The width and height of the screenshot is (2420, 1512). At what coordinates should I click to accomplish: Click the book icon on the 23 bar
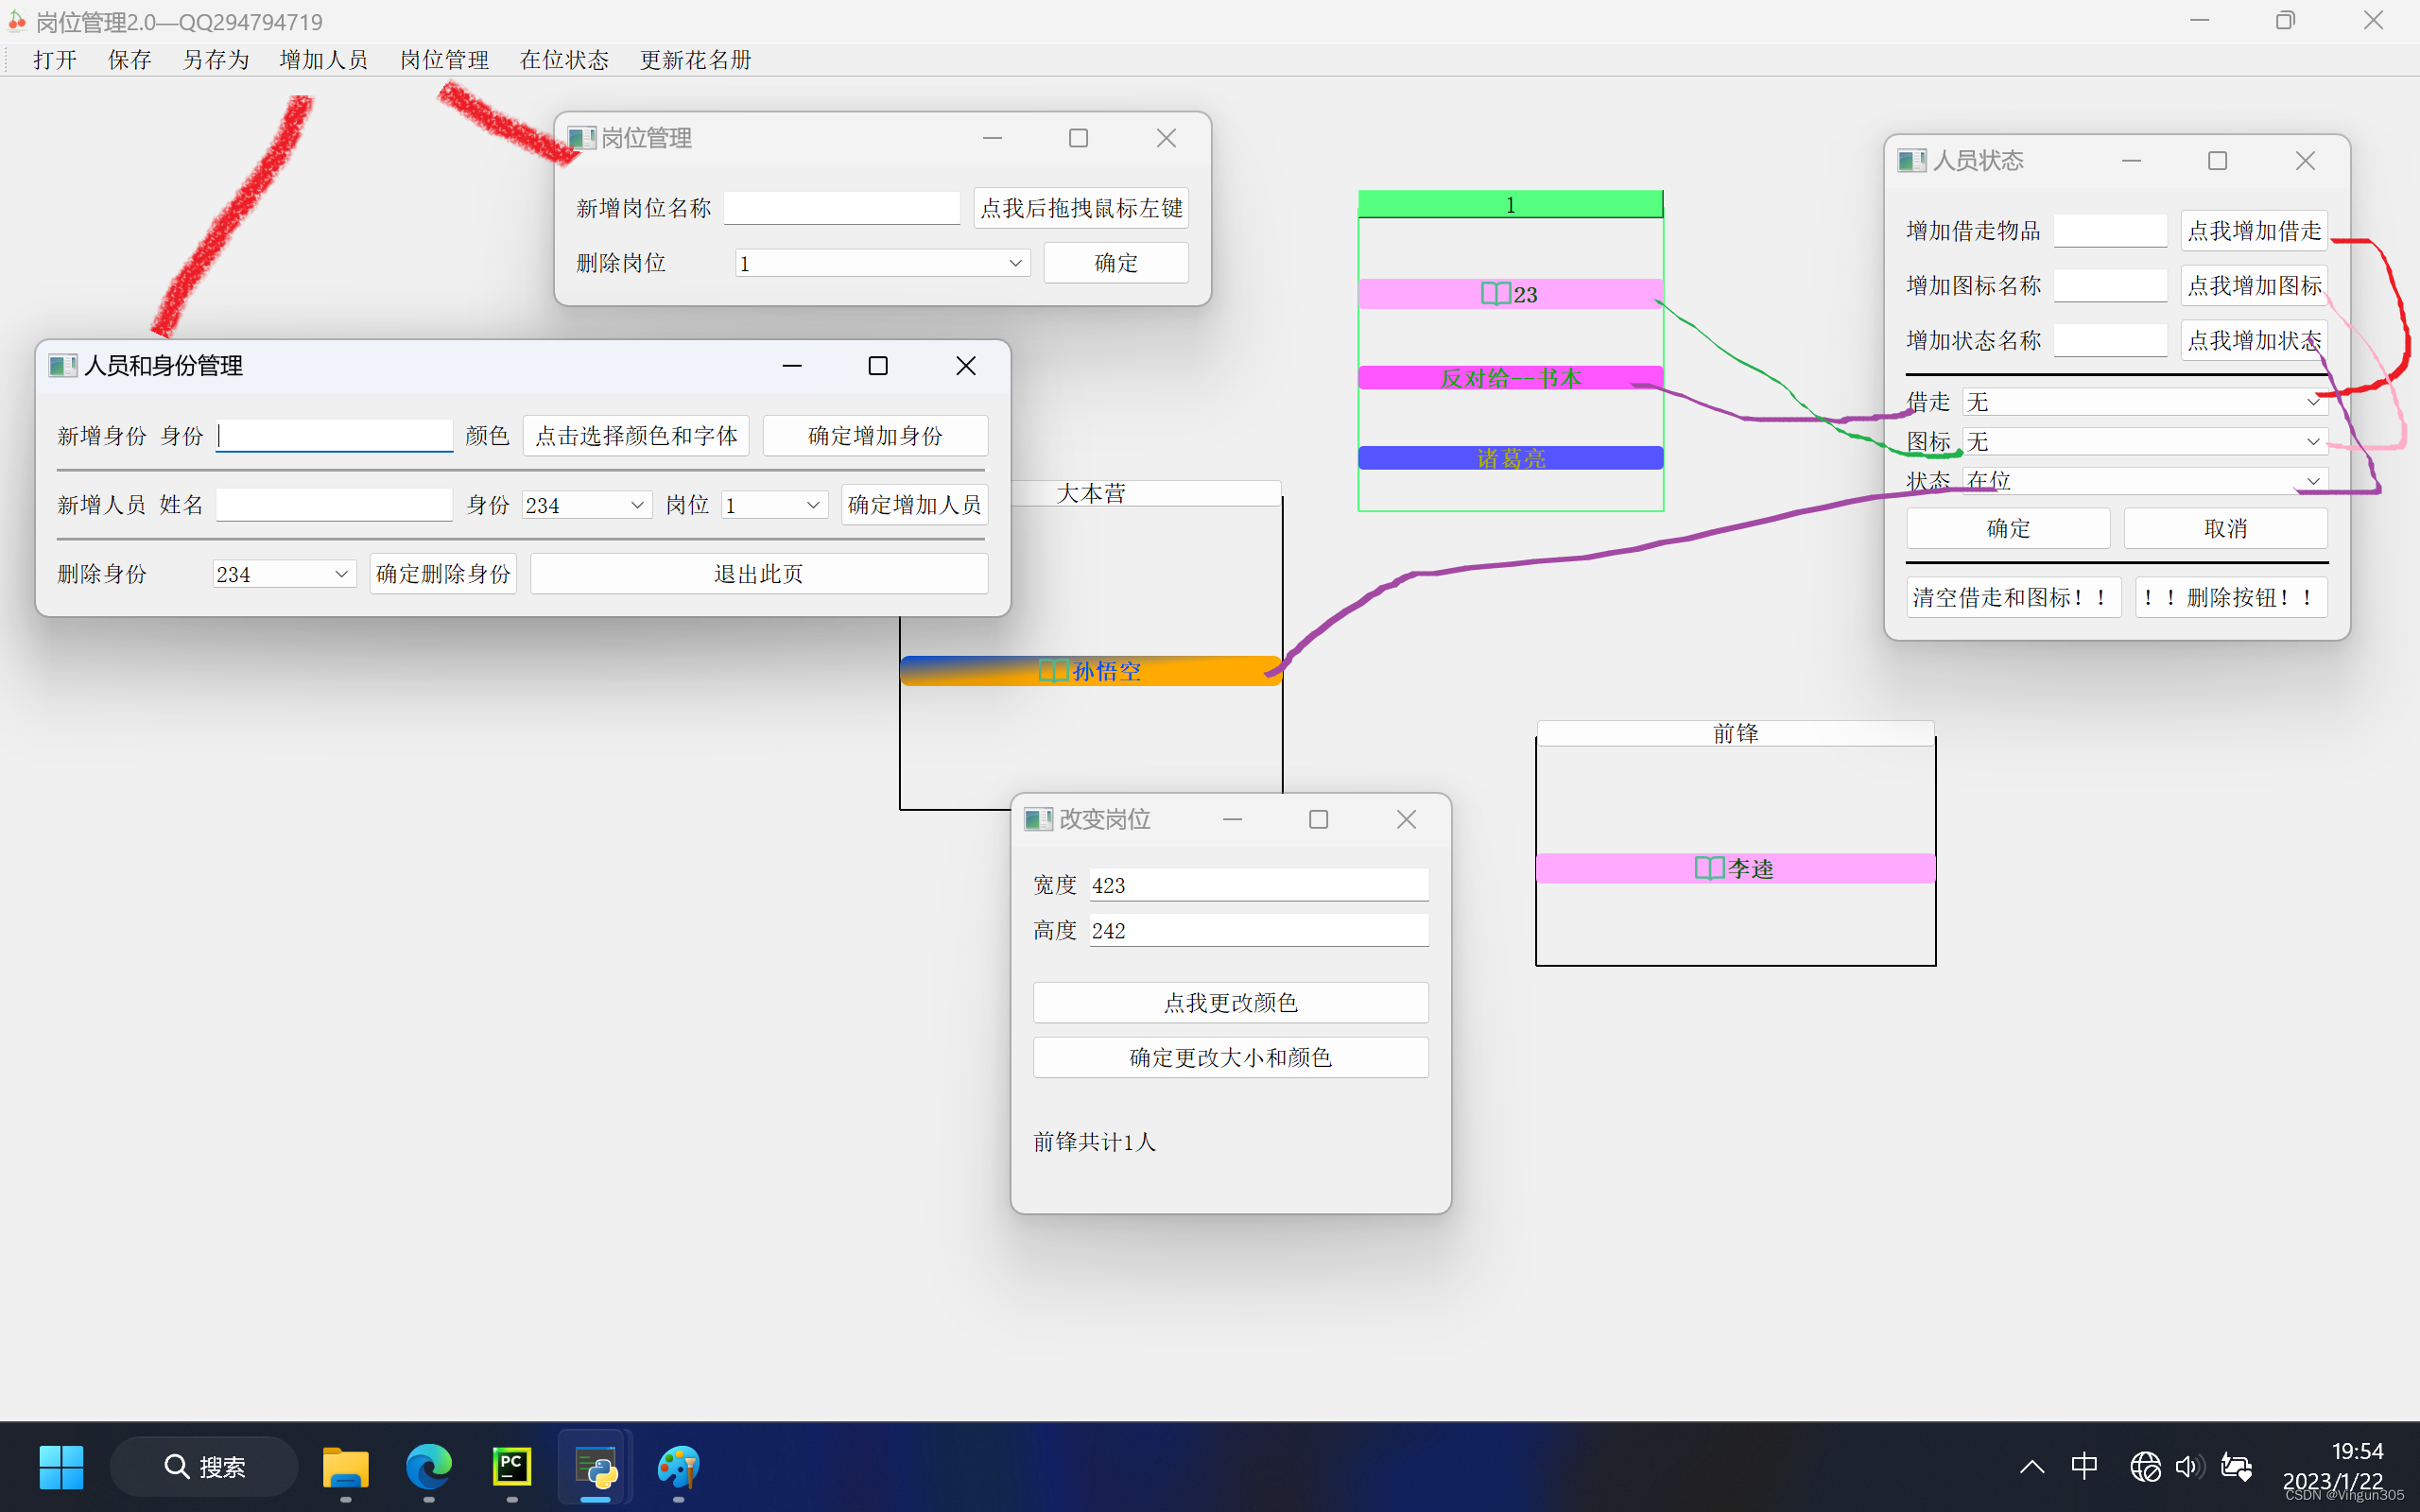click(x=1495, y=294)
